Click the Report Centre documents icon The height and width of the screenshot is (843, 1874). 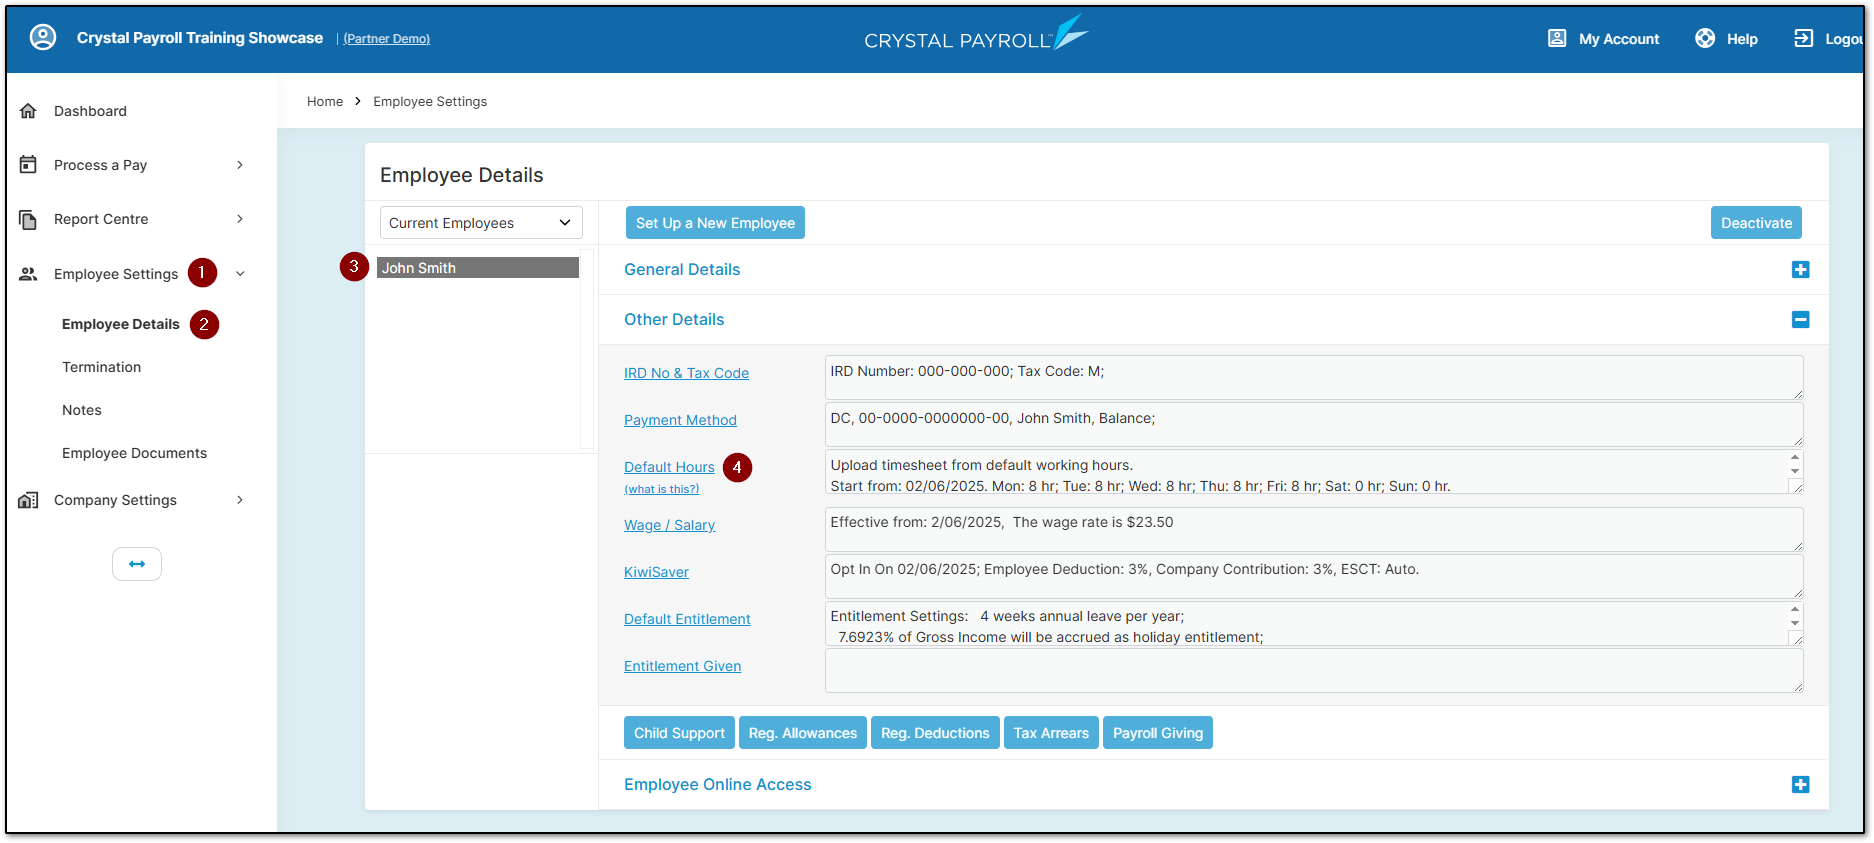[x=28, y=219]
